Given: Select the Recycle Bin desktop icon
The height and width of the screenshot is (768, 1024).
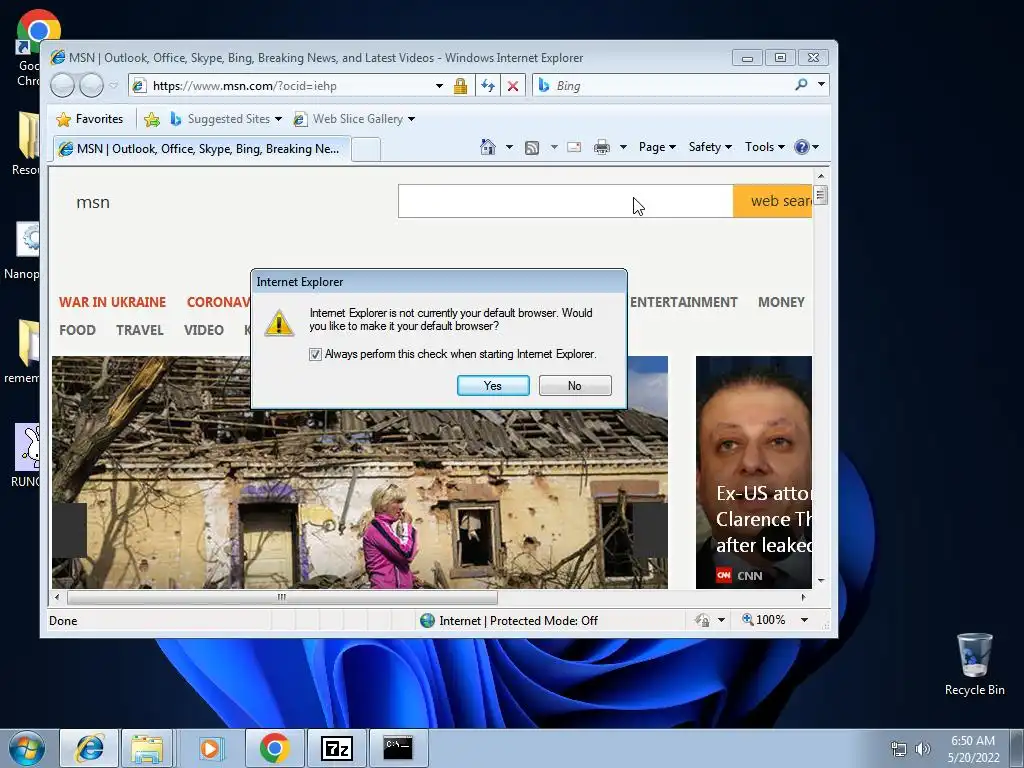Looking at the screenshot, I should click(x=974, y=664).
